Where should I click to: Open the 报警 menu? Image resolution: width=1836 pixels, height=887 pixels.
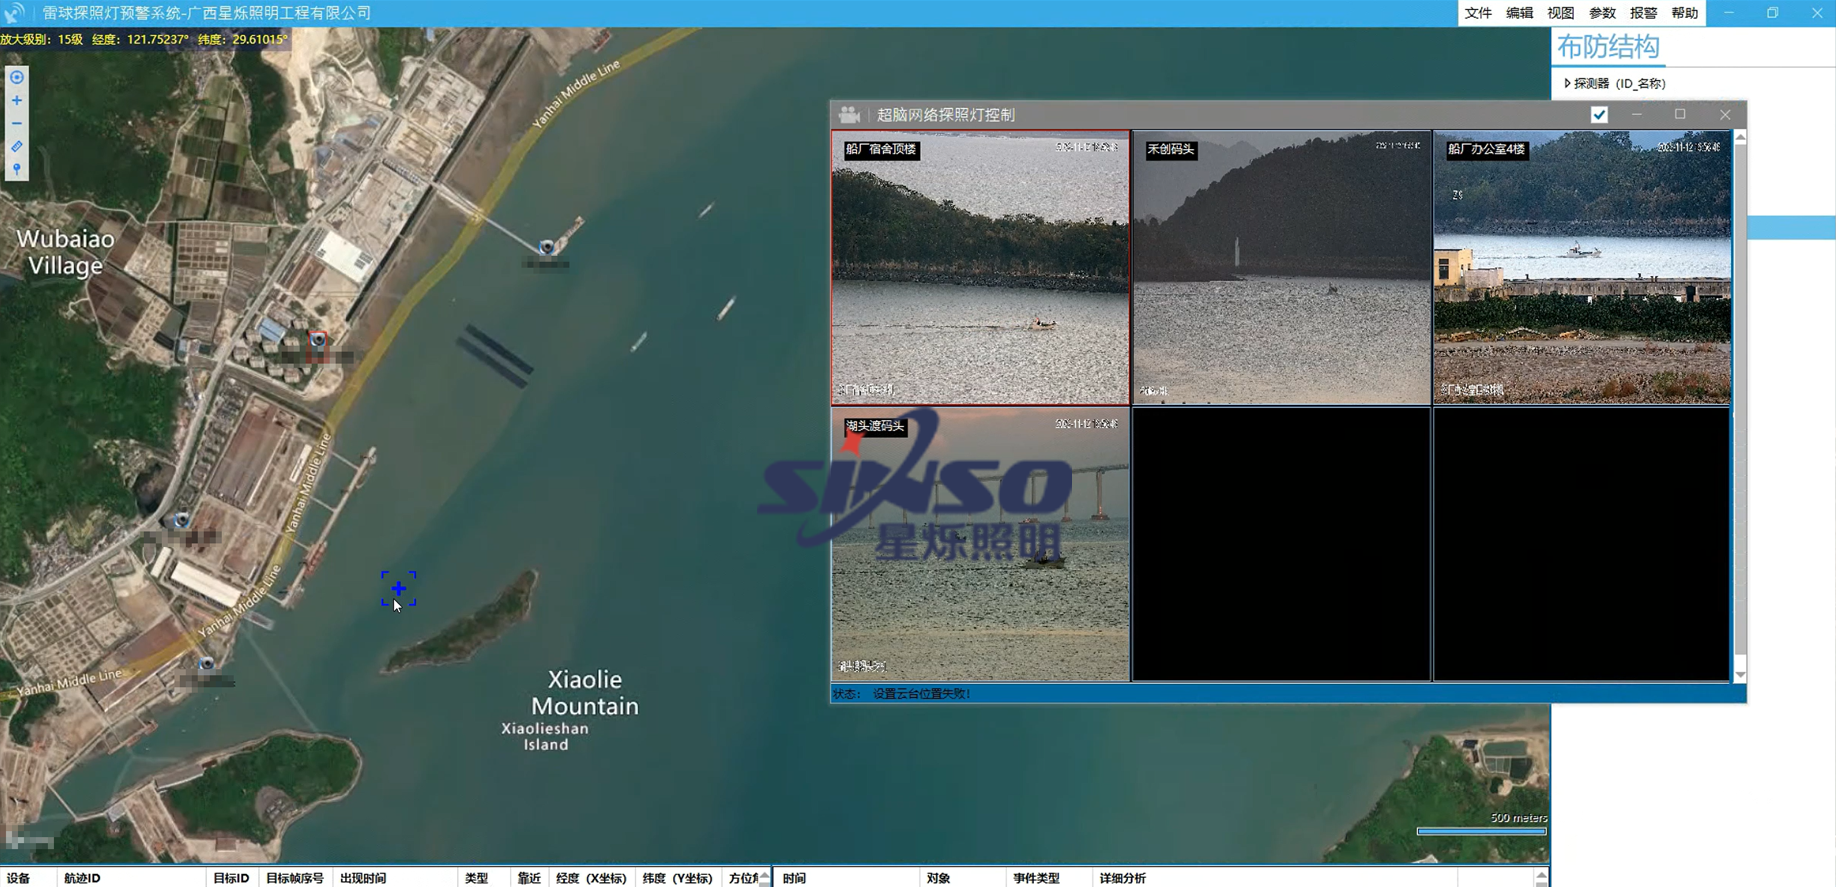click(1643, 13)
